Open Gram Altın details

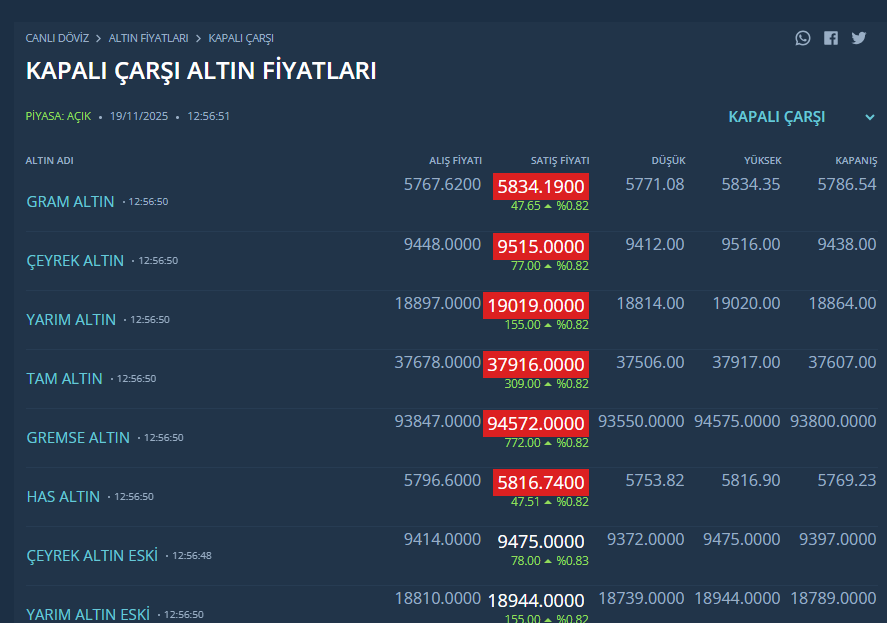[70, 201]
